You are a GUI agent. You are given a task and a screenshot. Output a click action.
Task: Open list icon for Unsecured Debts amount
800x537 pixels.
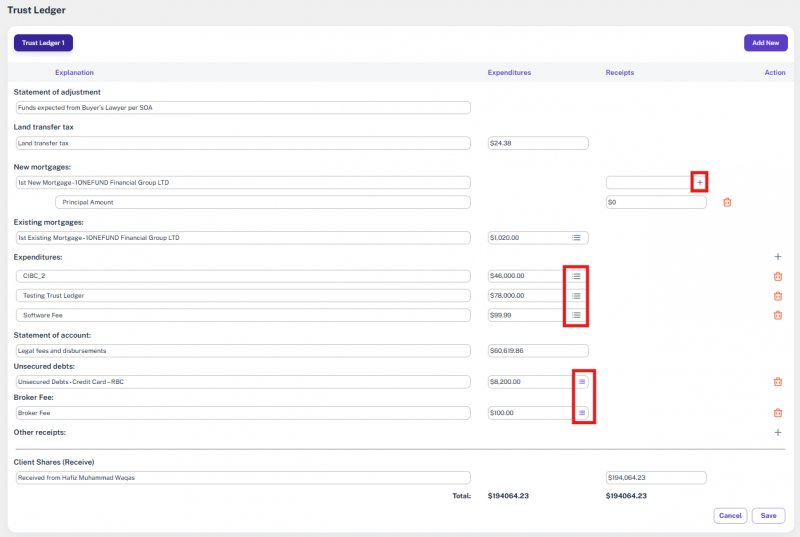[582, 381]
